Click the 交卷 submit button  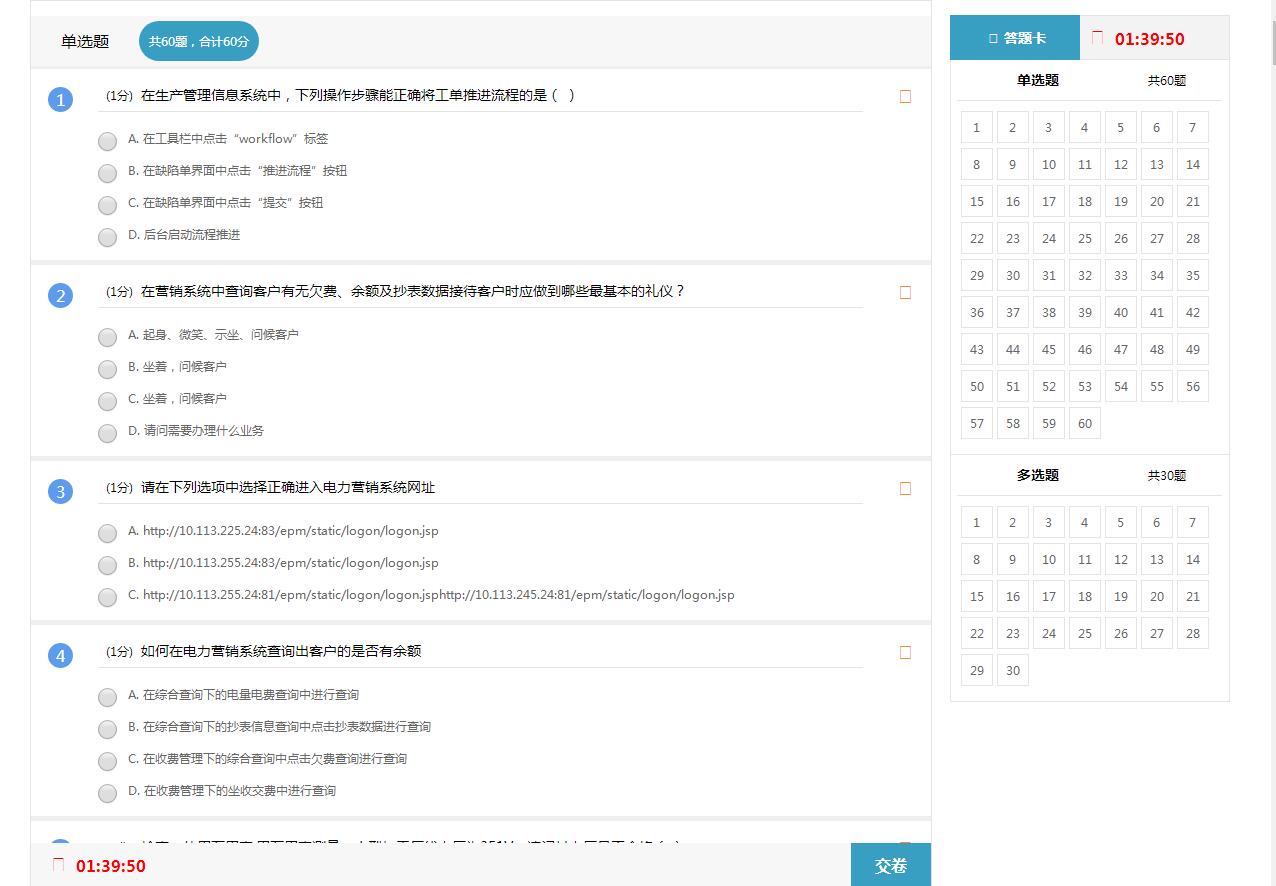tap(890, 864)
